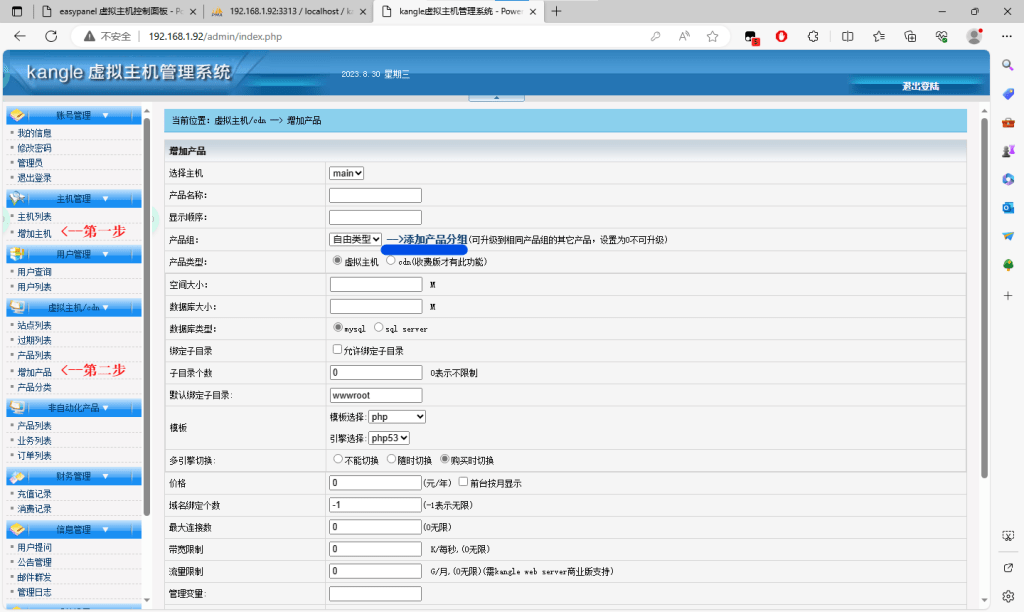1024x612 pixels.
Task: Open the 引擎选择 php53 dropdown
Action: (390, 438)
